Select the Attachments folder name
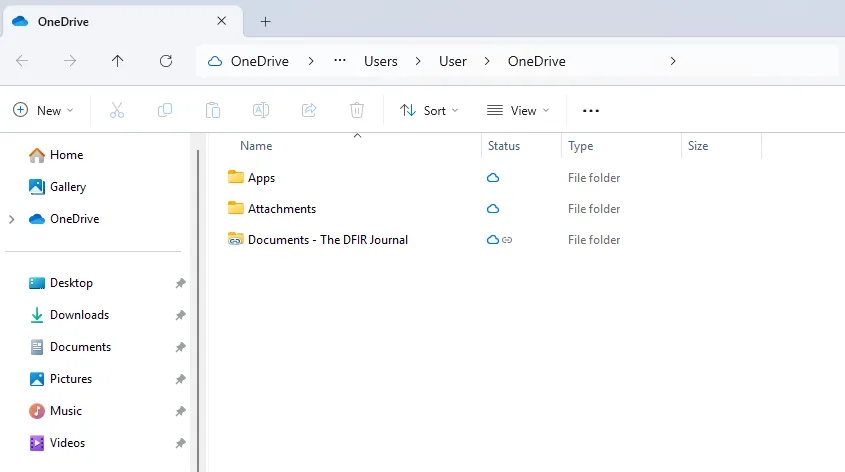The image size is (845, 472). pyautogui.click(x=282, y=209)
